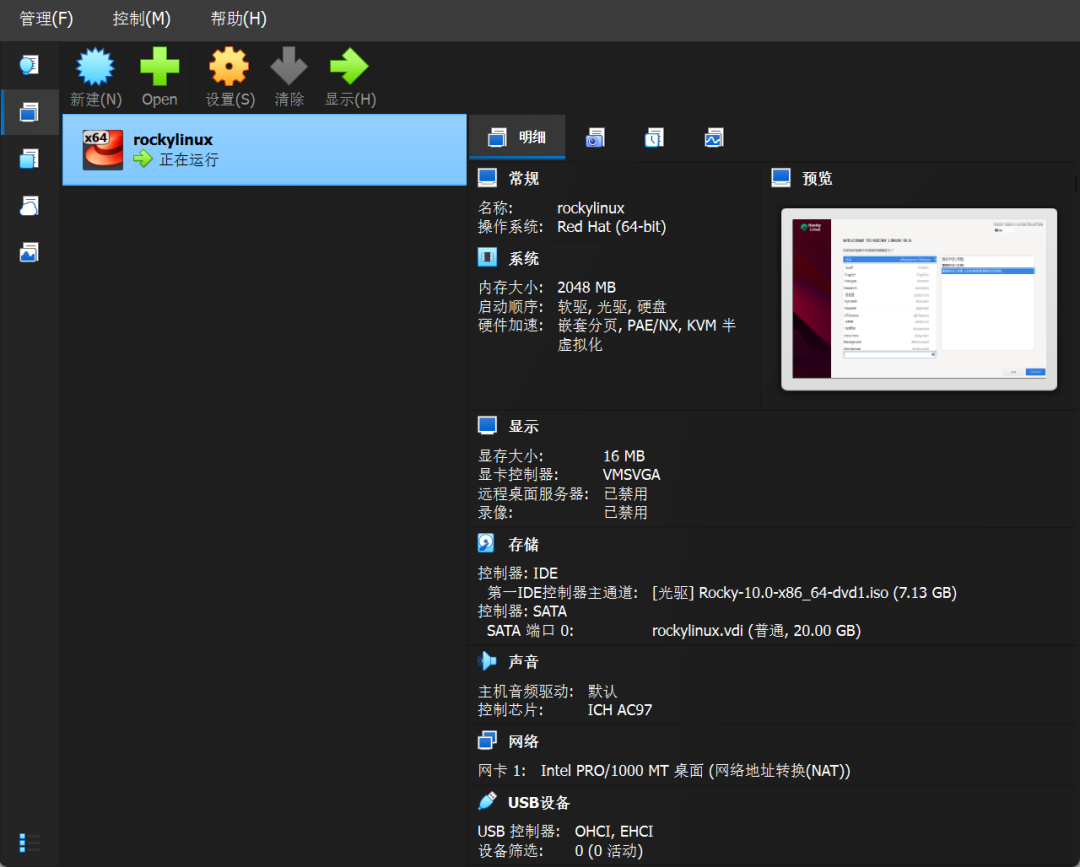Click the 存储 storage section heading

[523, 545]
